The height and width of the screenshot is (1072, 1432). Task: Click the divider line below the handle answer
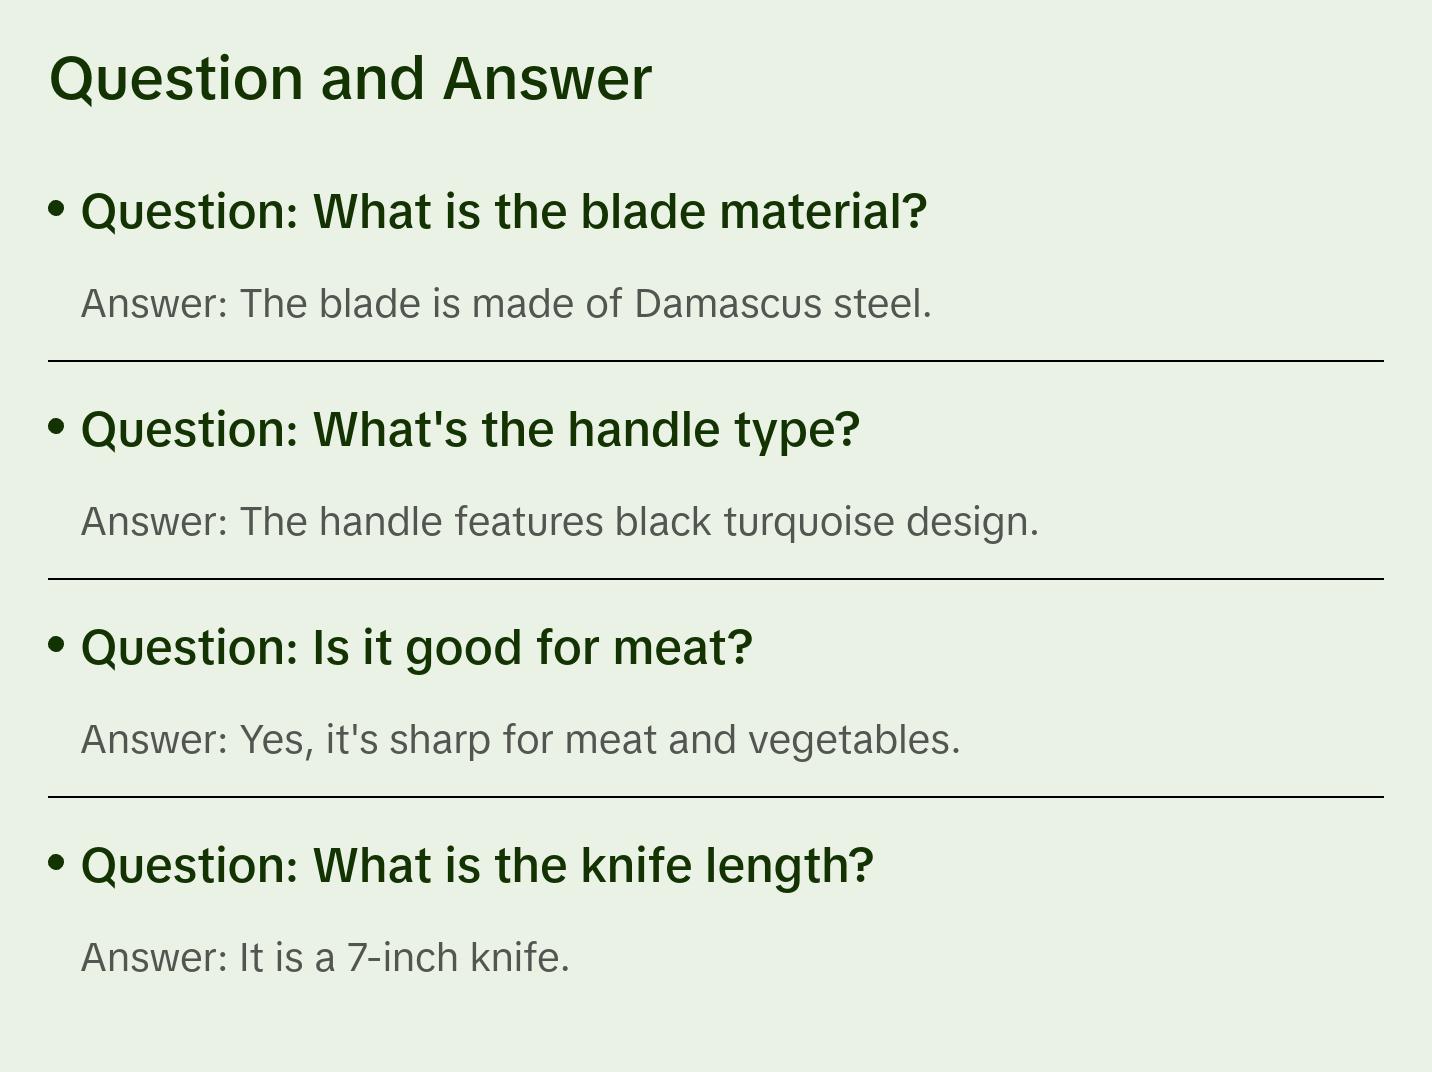[x=716, y=579]
